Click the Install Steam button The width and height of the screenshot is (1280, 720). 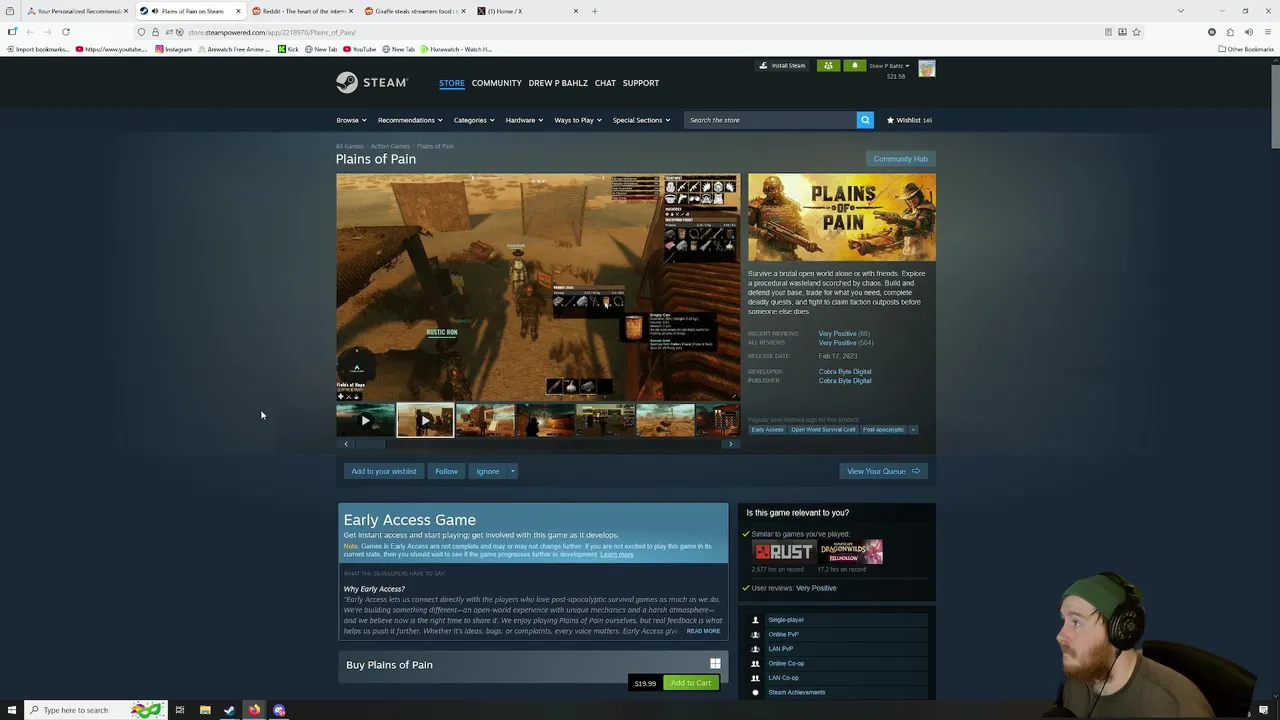782,66
